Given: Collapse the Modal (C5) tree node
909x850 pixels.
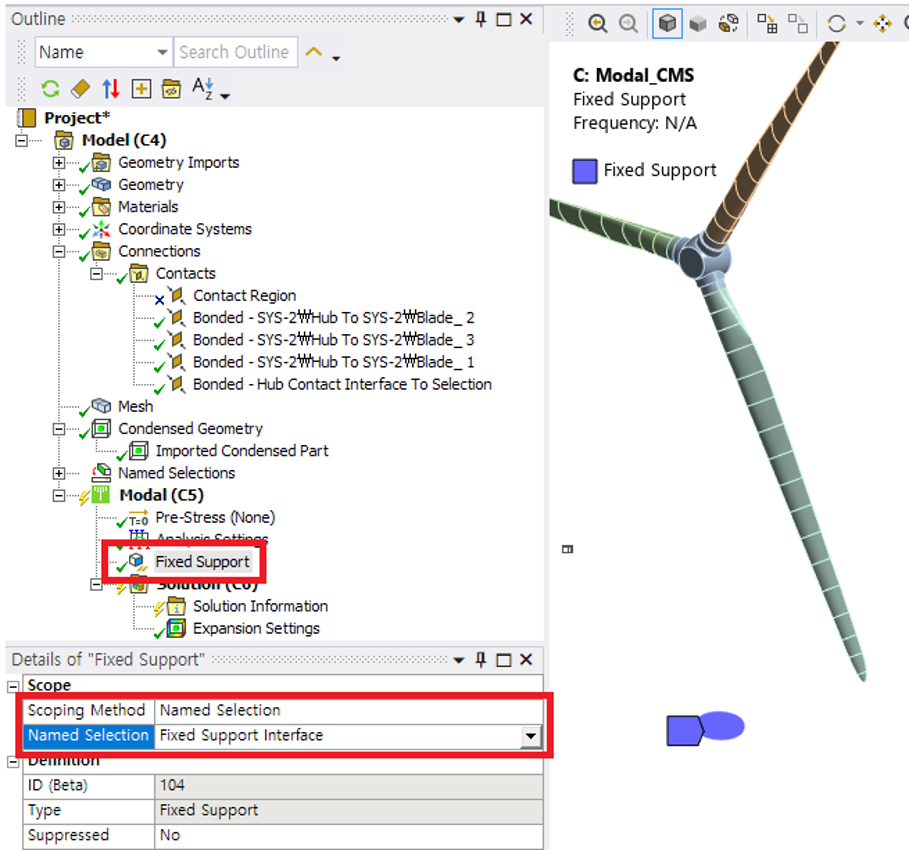Looking at the screenshot, I should [59, 496].
